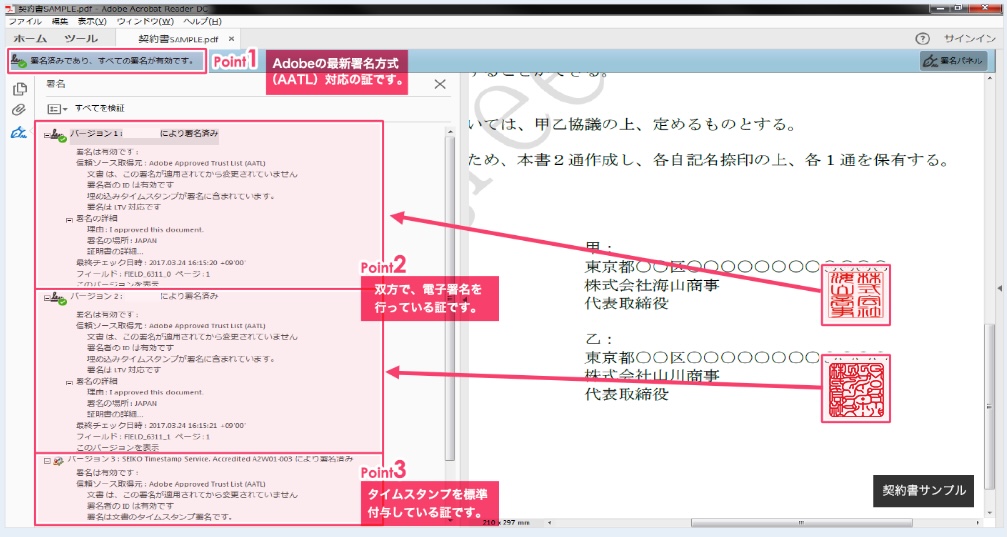Collapse 署名の詳細 under Version 1
1007x537 pixels.
tap(69, 220)
